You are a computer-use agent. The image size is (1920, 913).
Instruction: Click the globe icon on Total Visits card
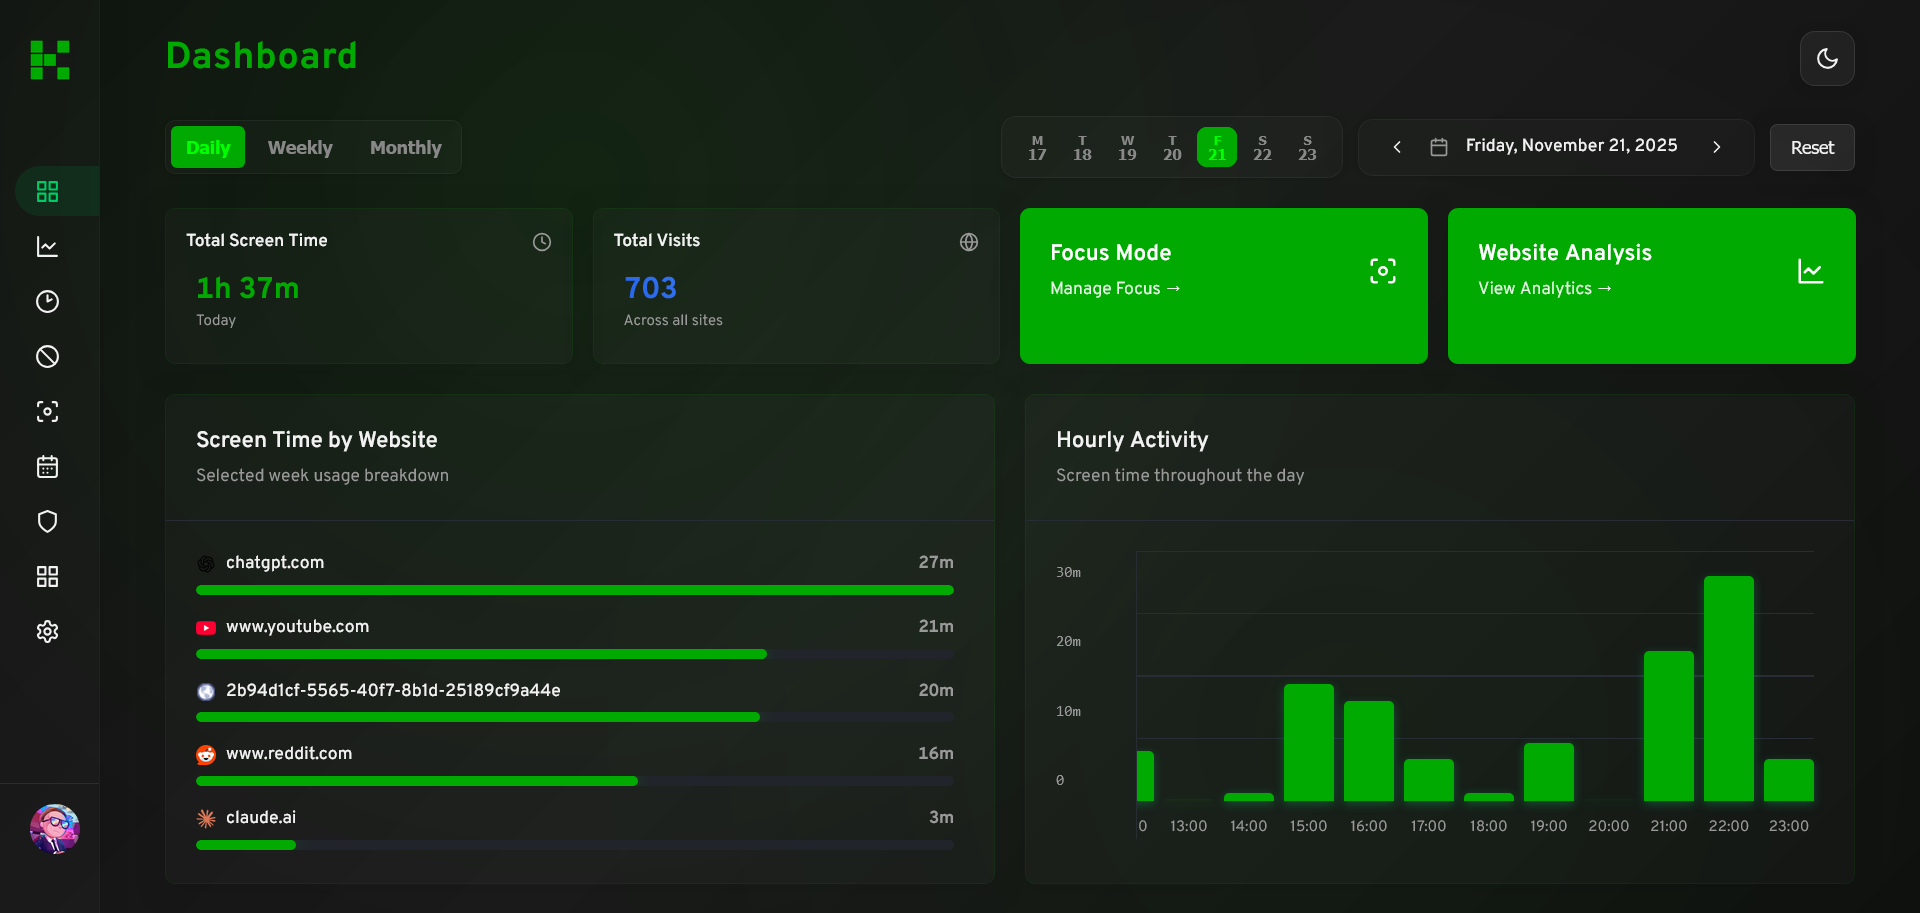tap(968, 241)
